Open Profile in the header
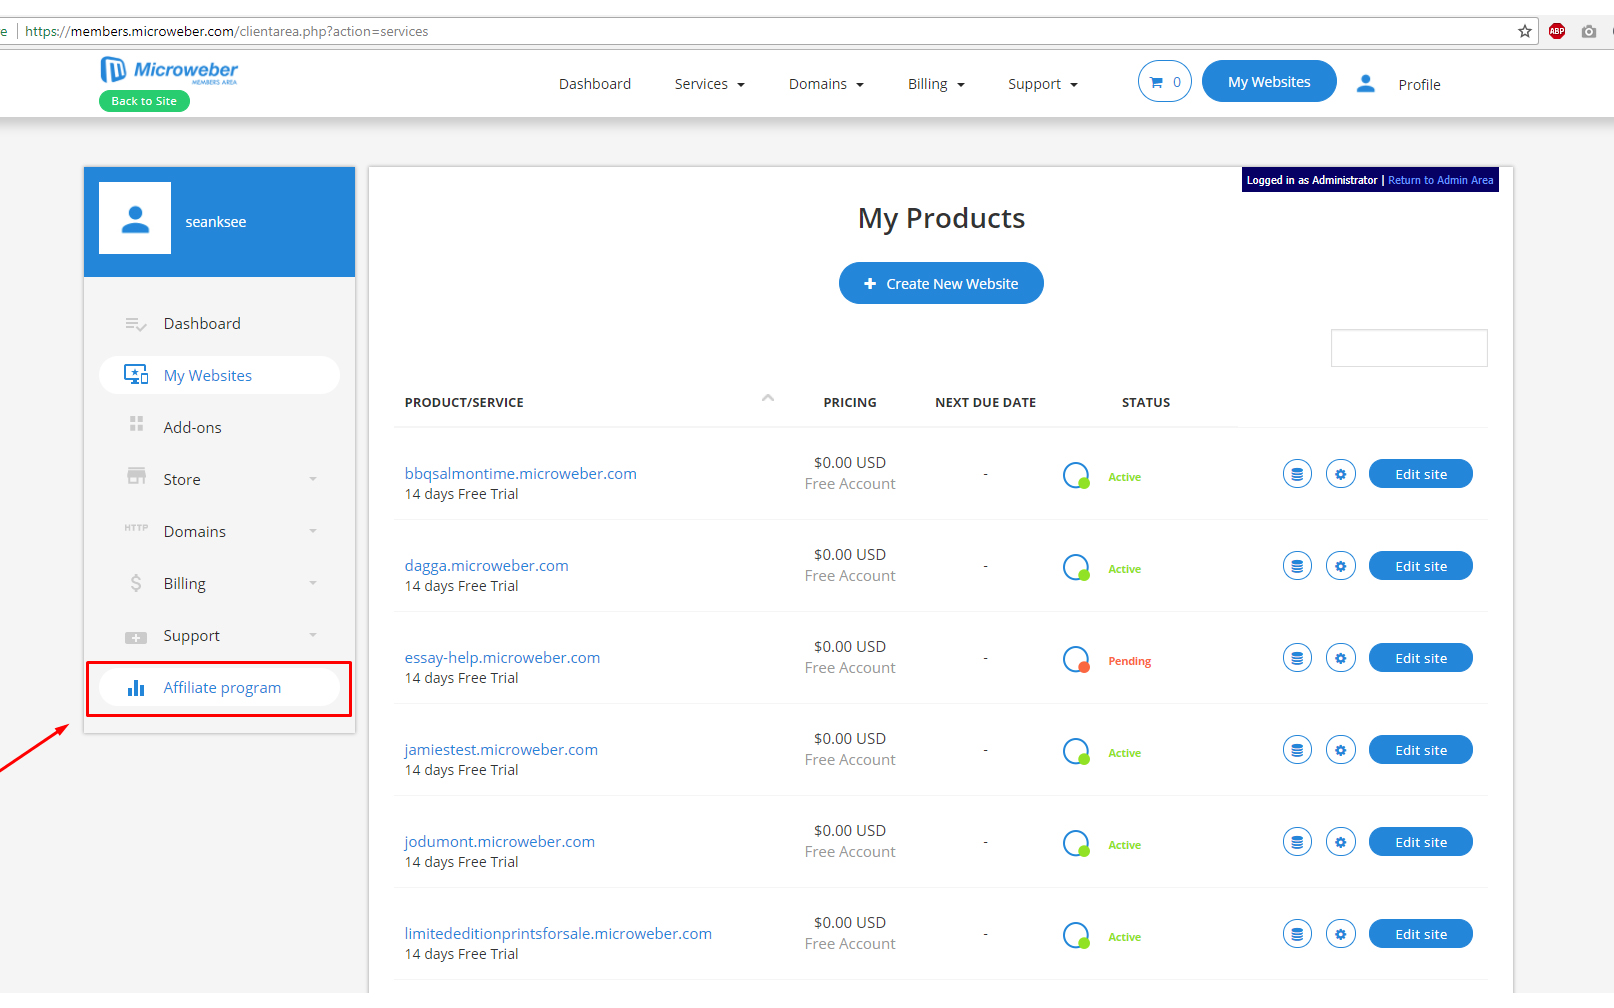1614x1008 pixels. [1419, 85]
